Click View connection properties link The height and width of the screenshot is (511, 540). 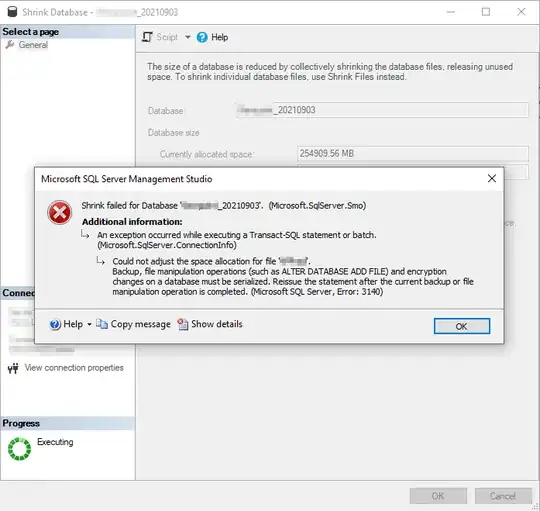click(74, 368)
